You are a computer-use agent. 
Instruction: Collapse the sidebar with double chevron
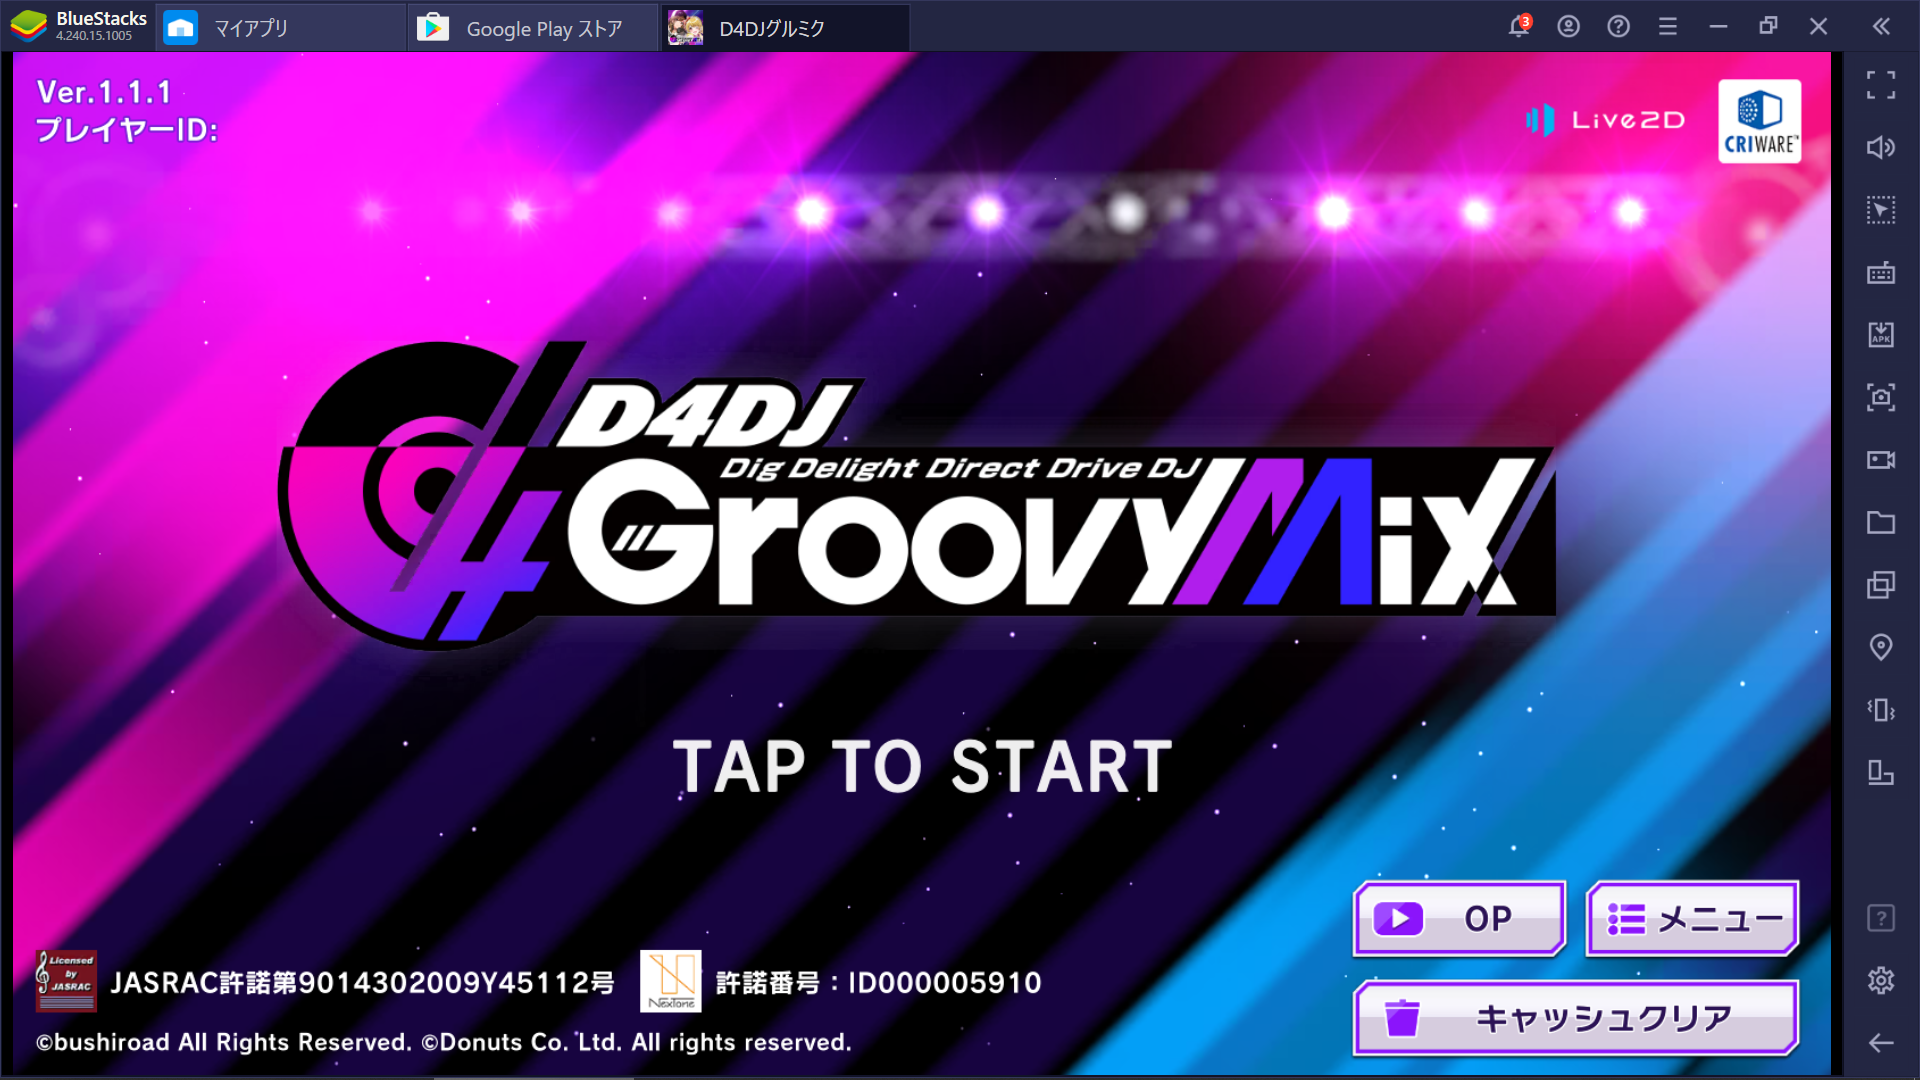1881,27
